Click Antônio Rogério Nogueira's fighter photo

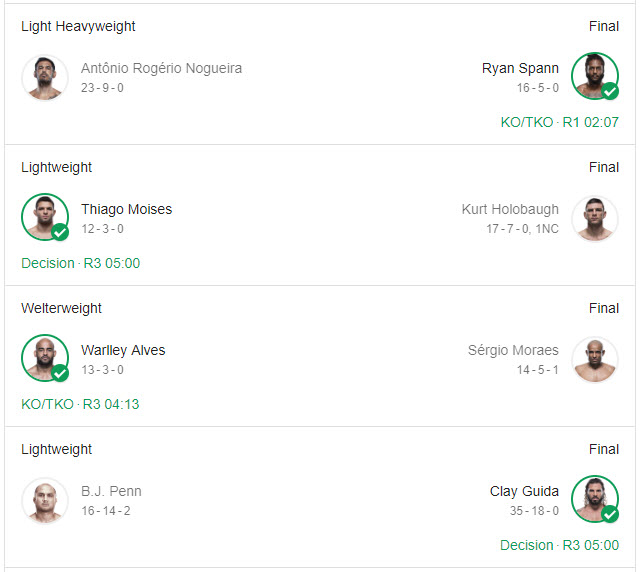[x=45, y=77]
